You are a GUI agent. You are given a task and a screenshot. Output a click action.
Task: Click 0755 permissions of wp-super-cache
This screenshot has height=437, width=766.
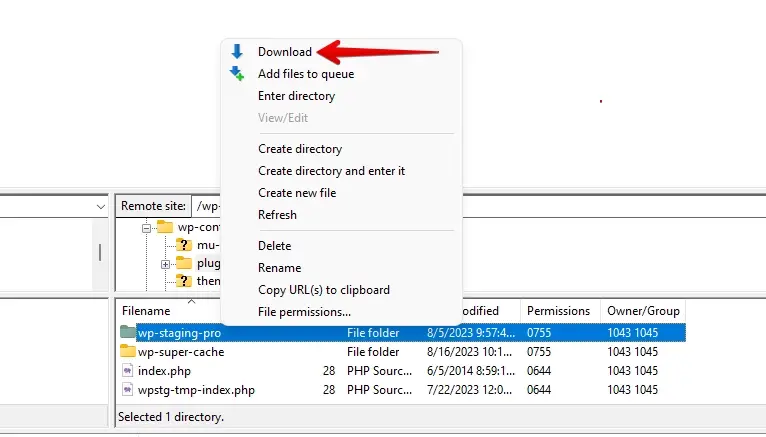[539, 352]
